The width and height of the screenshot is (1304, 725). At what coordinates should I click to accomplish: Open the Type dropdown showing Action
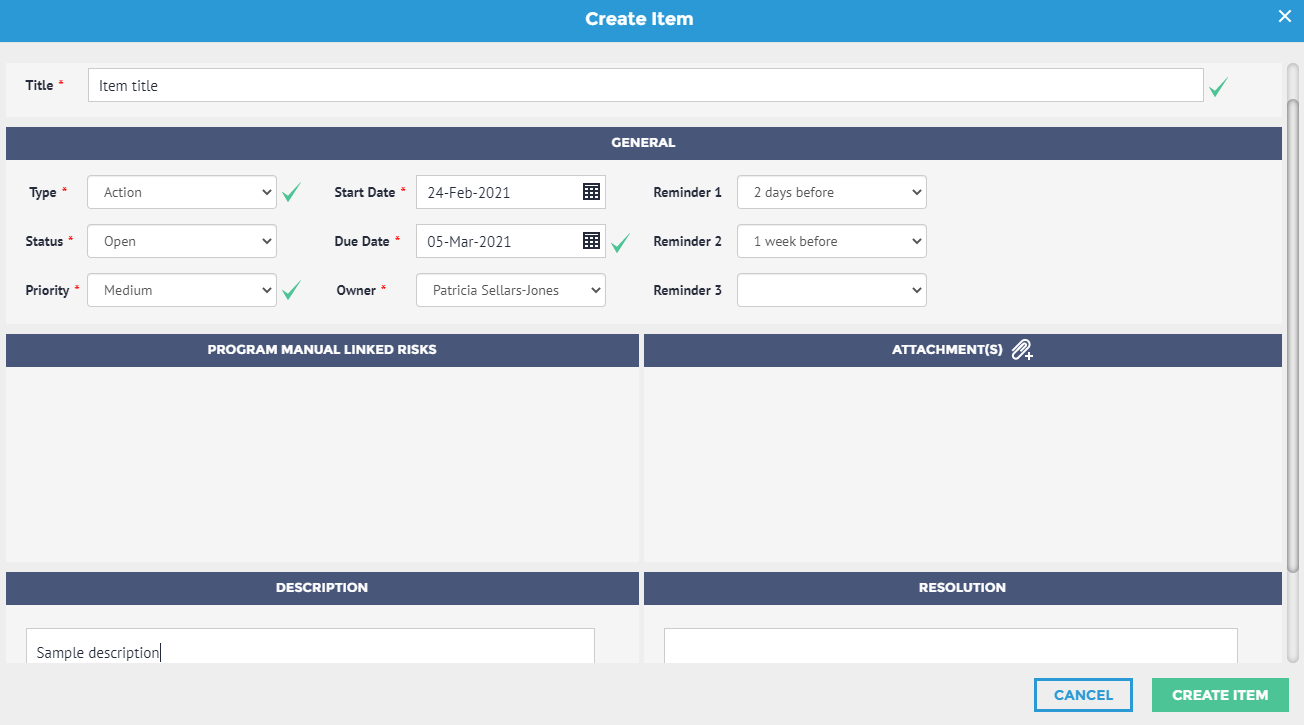[182, 192]
